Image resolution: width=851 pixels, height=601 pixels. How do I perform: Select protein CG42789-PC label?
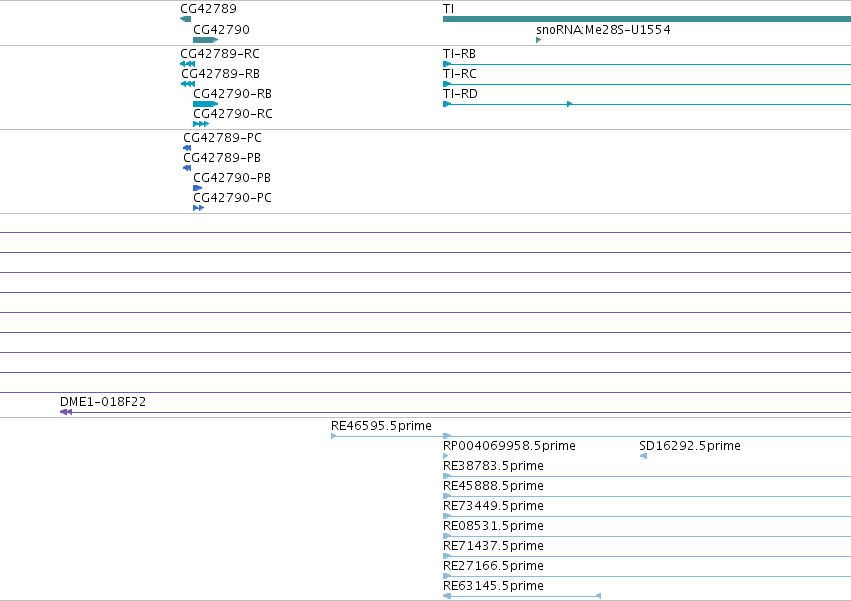coord(222,138)
